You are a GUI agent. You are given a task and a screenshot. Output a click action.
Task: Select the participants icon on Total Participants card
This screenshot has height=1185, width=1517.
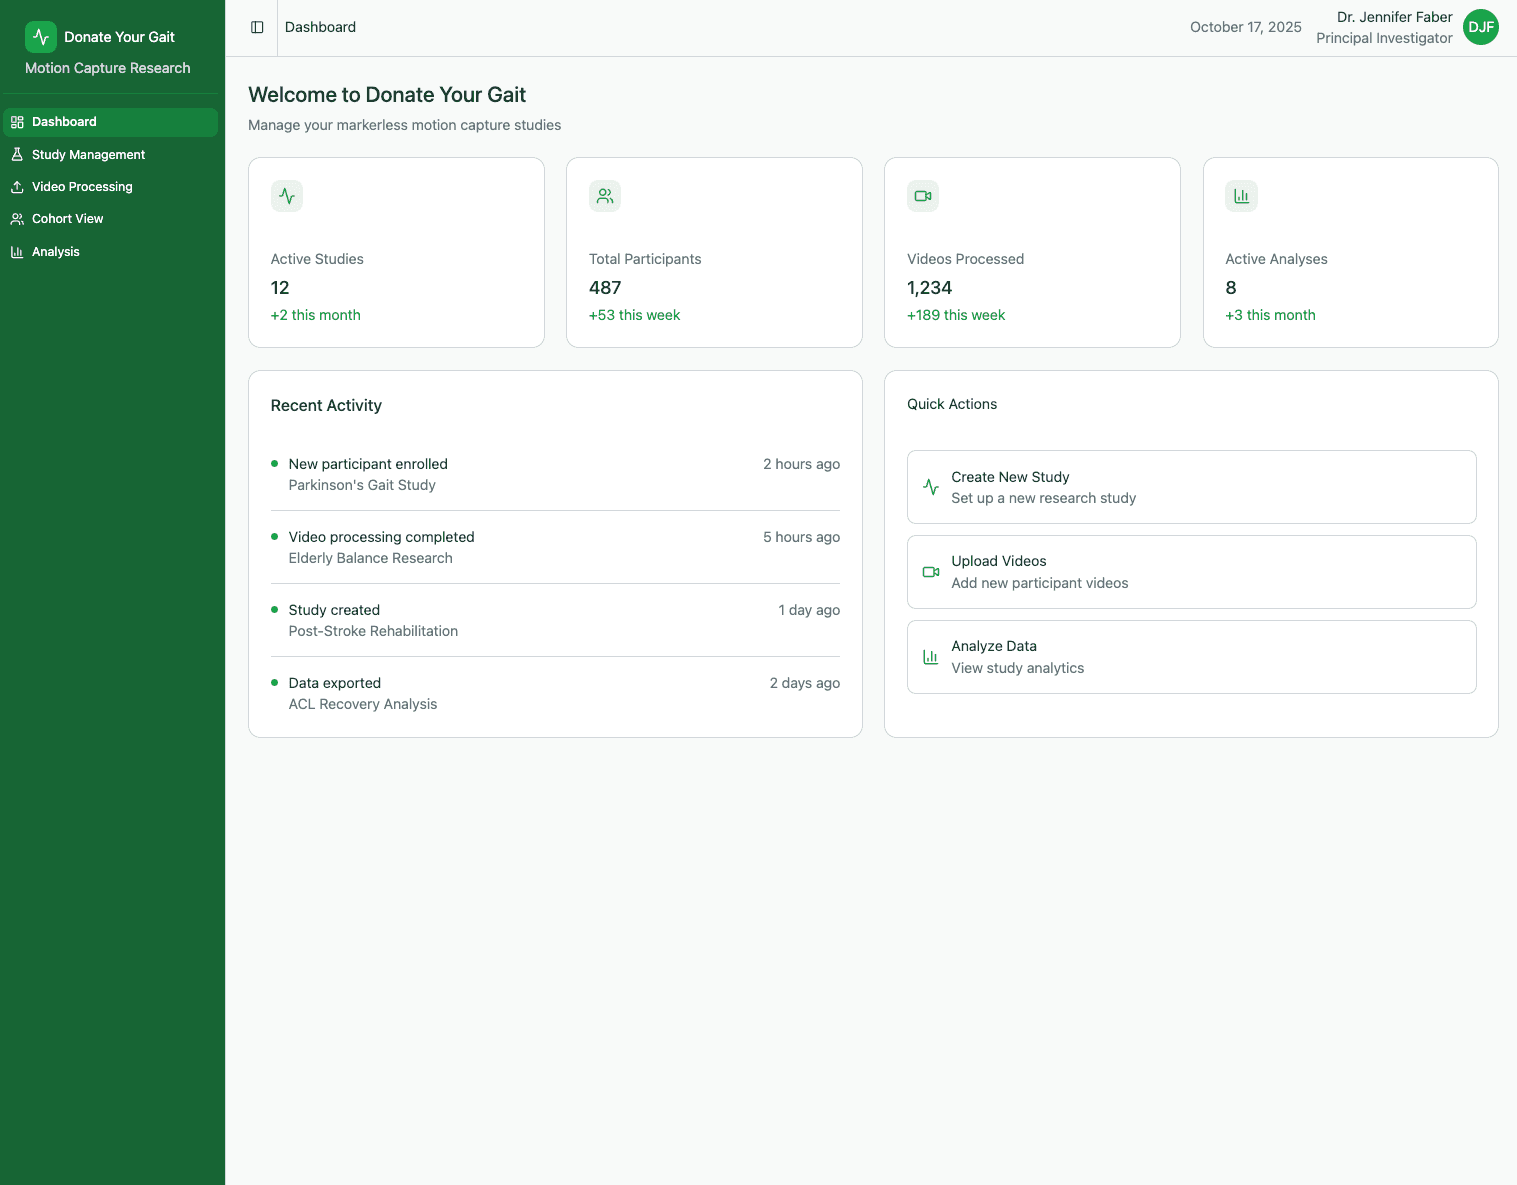coord(604,196)
